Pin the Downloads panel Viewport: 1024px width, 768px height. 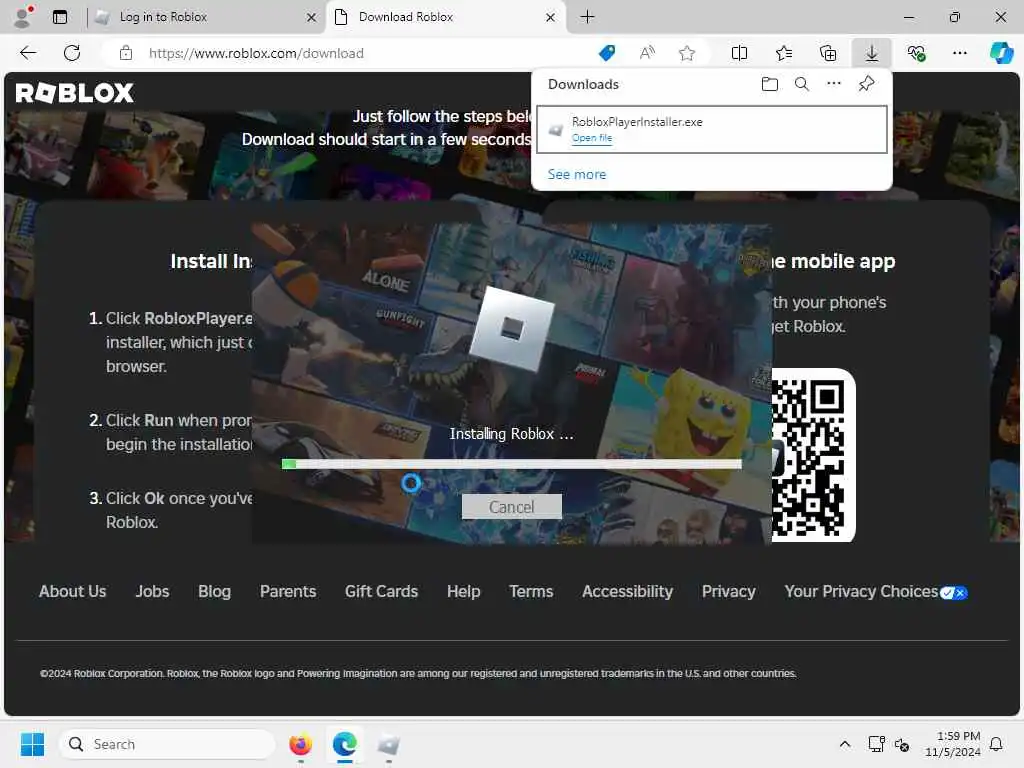867,84
